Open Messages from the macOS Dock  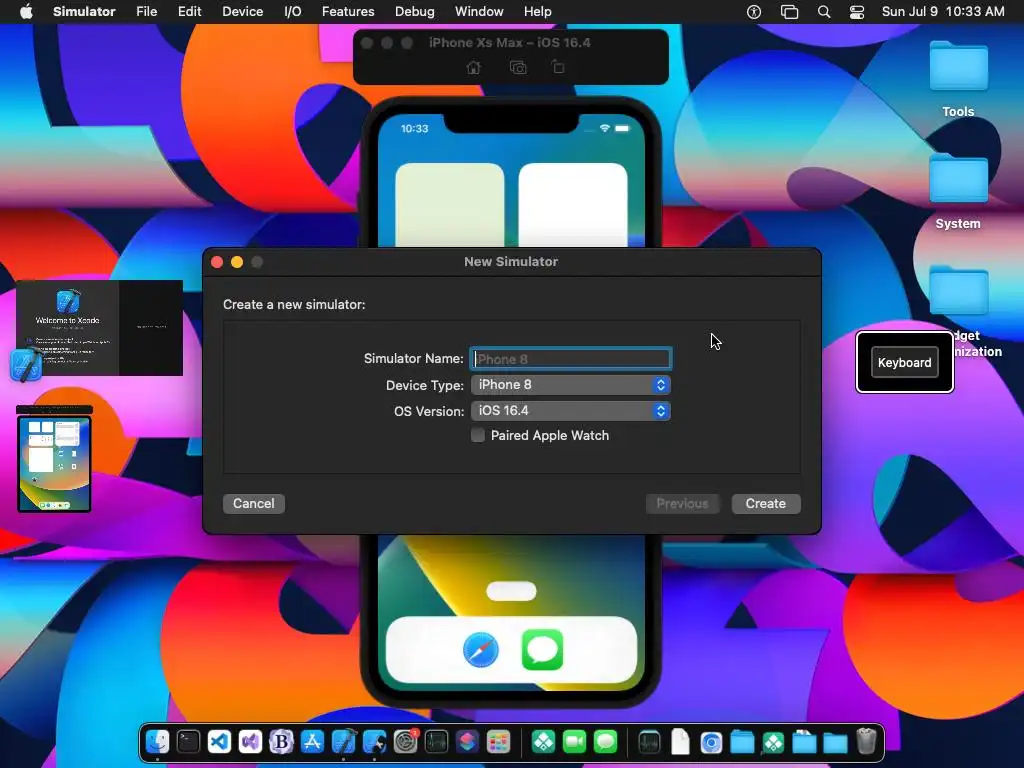coord(605,742)
